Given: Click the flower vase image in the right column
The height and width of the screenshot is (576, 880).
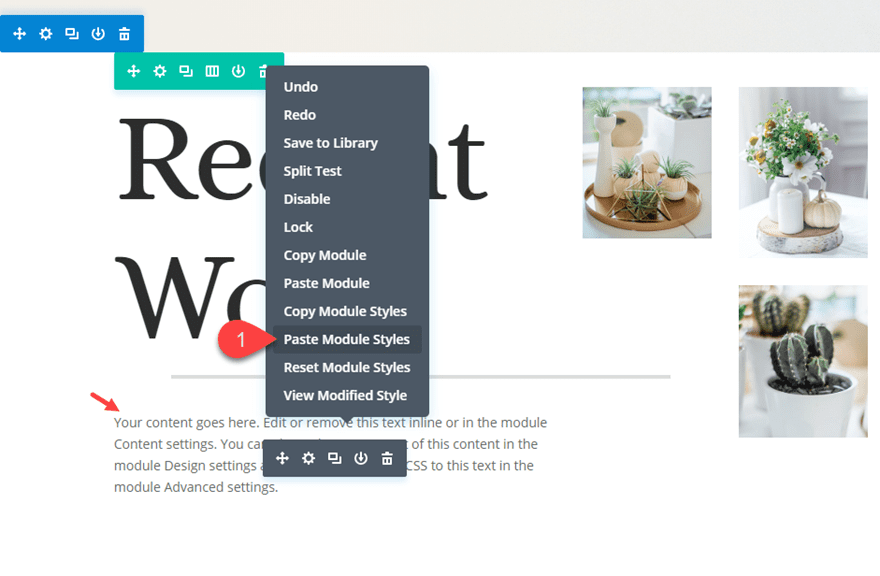Looking at the screenshot, I should [x=803, y=172].
